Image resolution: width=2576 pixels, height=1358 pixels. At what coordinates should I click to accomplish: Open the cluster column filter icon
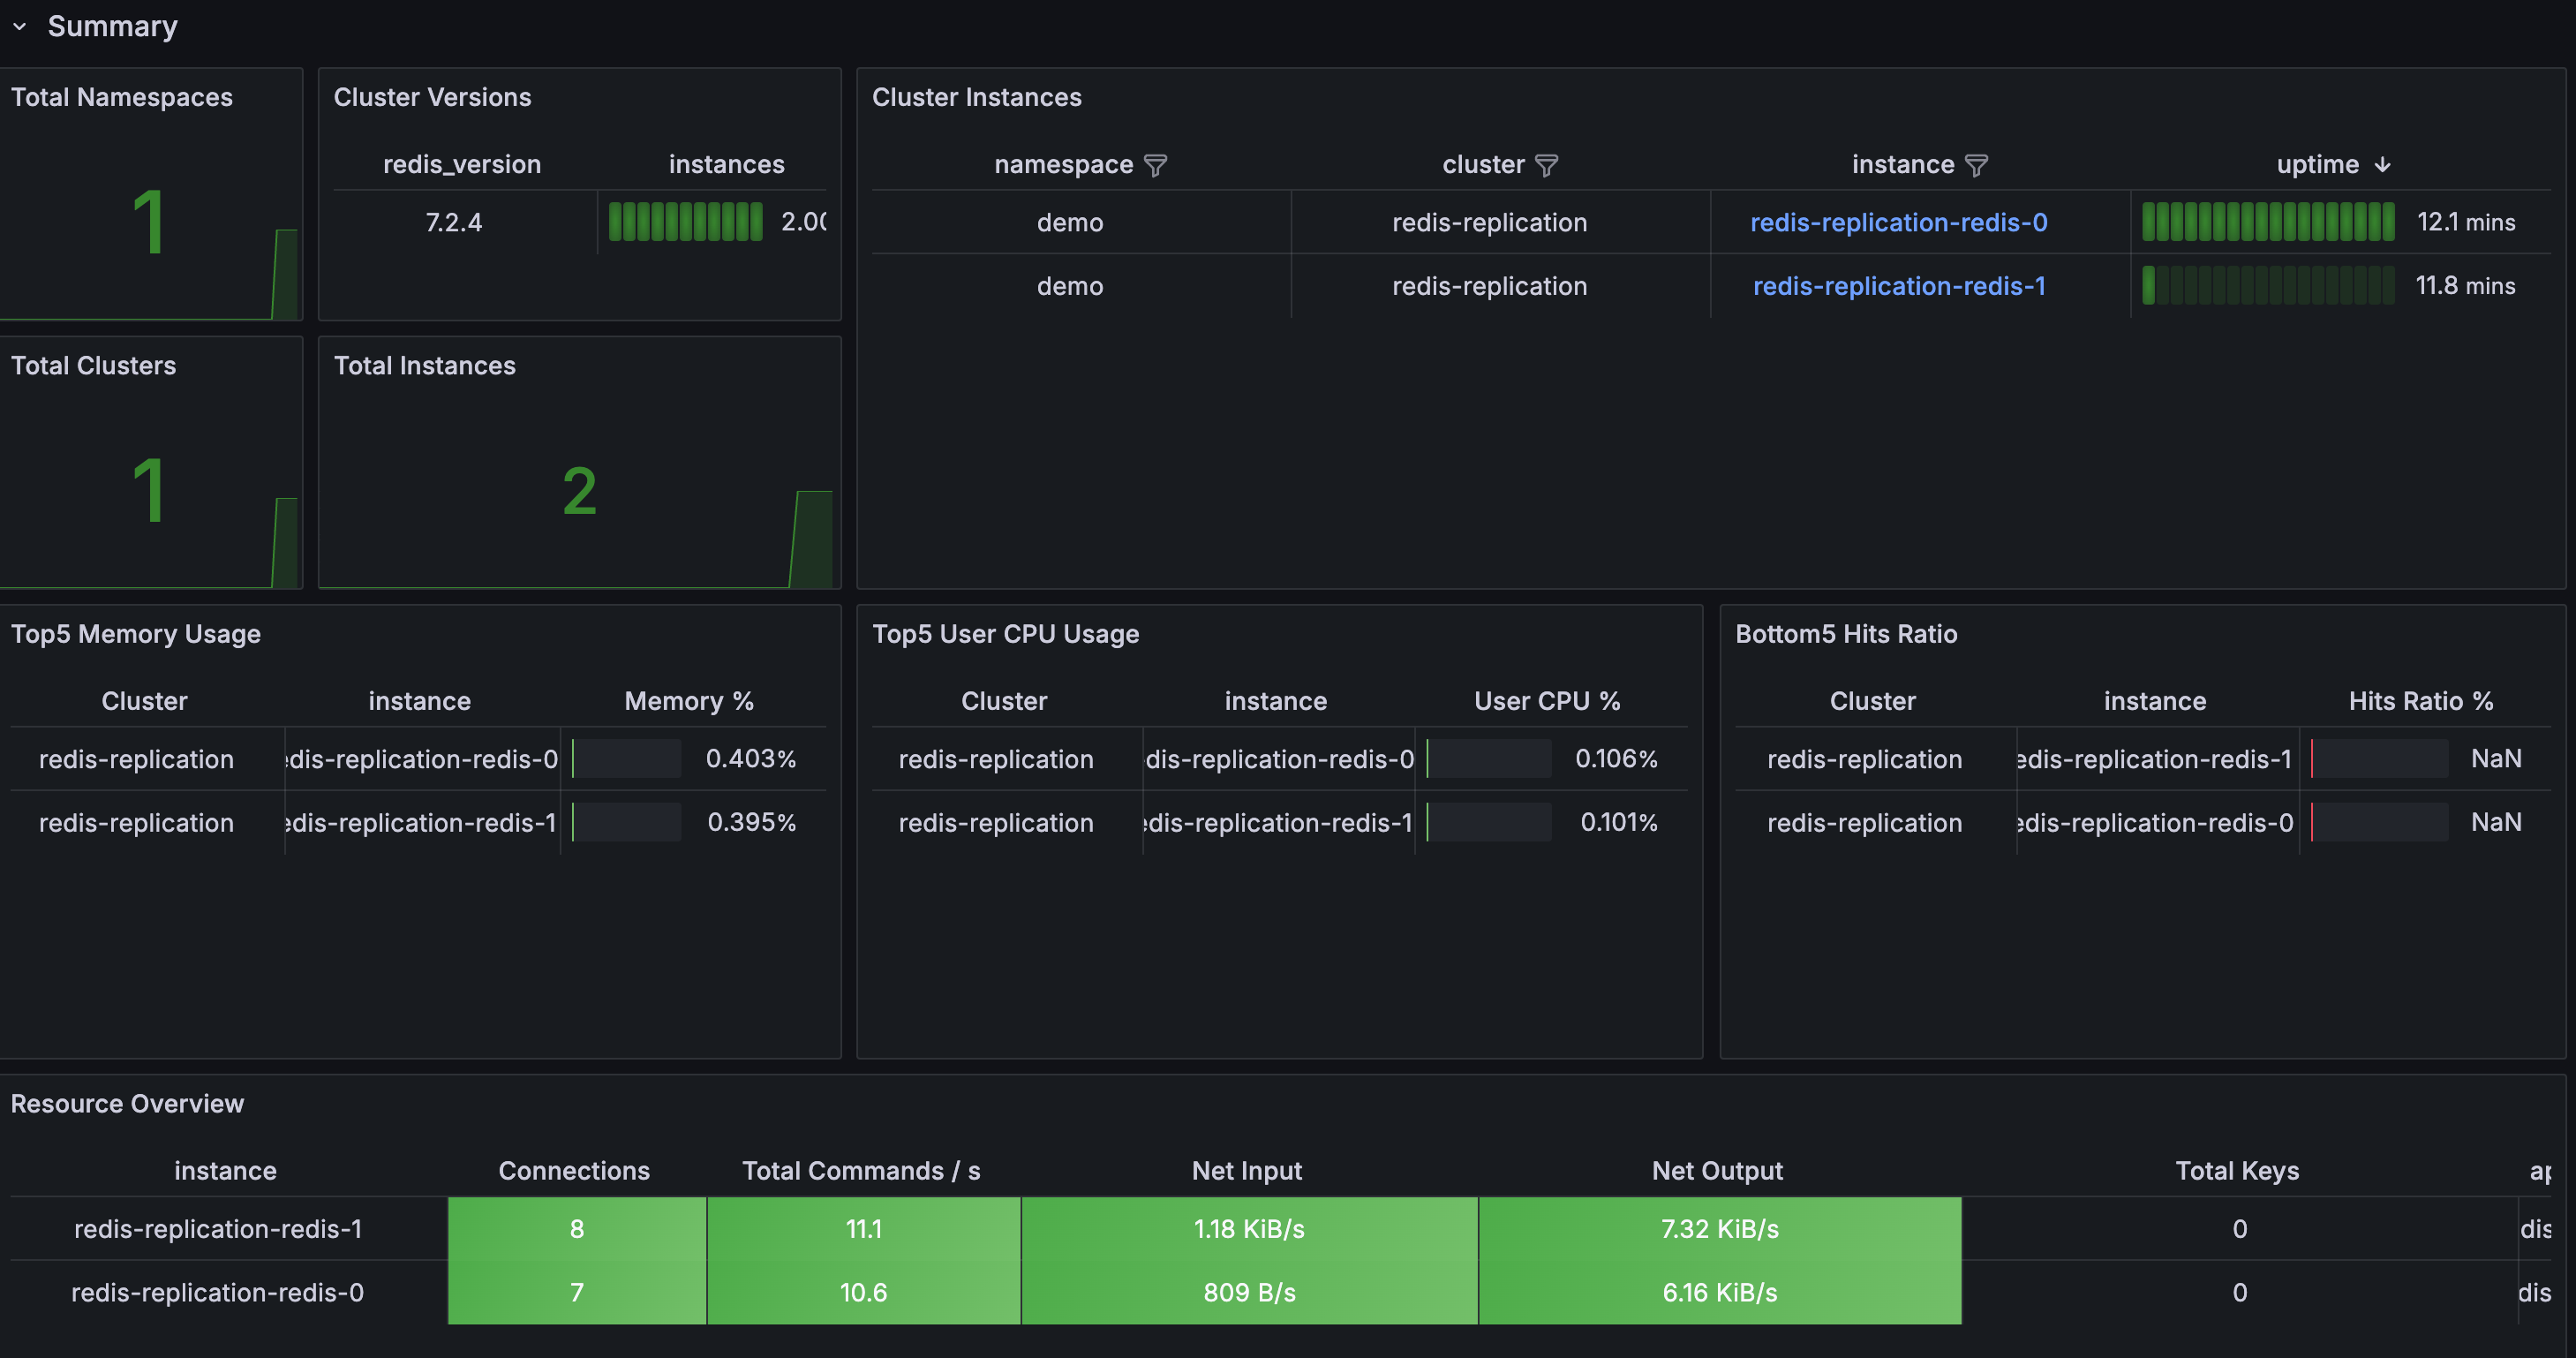[1546, 165]
